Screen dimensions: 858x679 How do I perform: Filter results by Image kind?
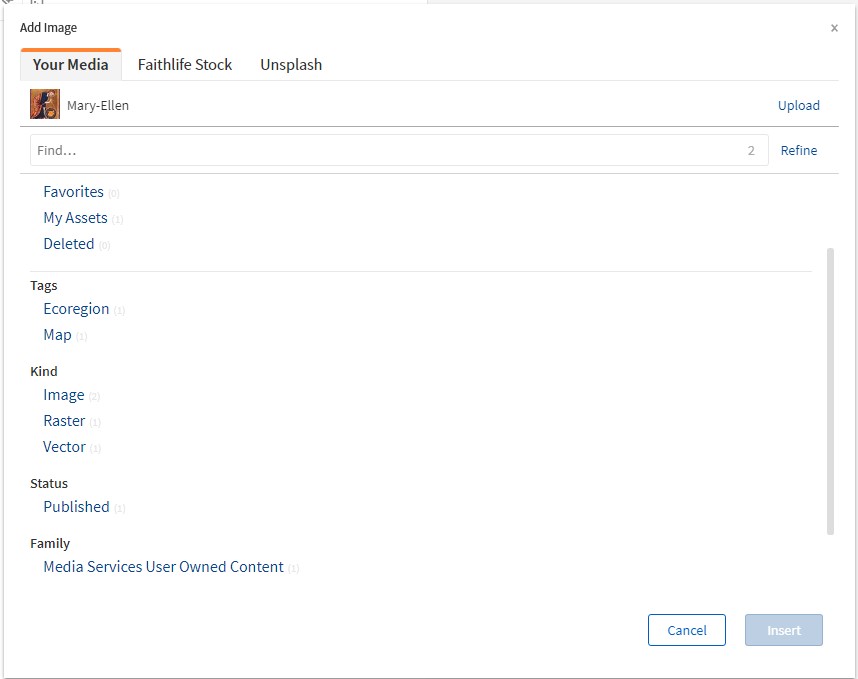[x=64, y=394]
